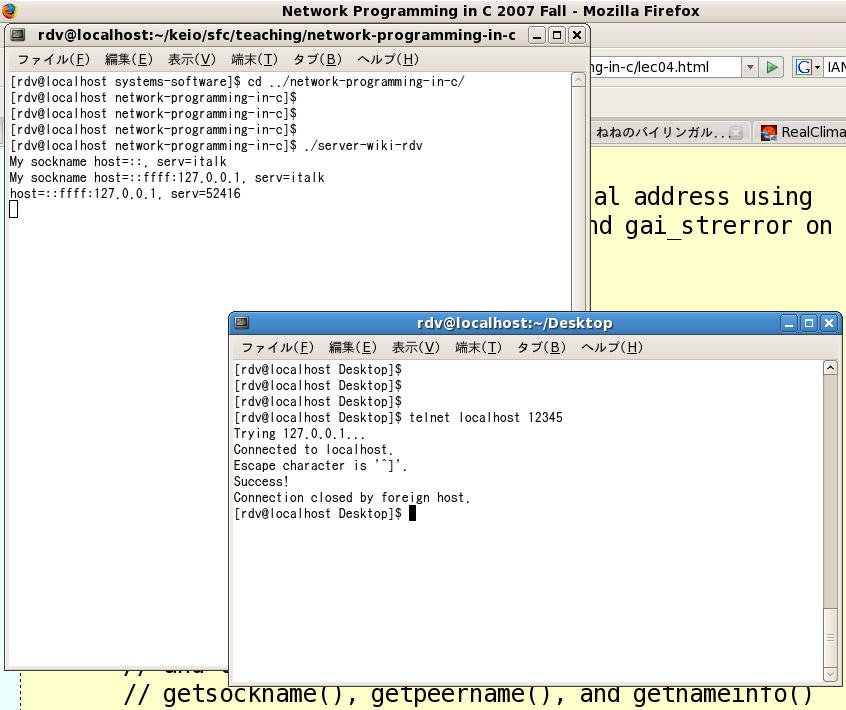Image resolution: width=846 pixels, height=710 pixels.
Task: Click the Google search engine icon
Action: tap(803, 67)
